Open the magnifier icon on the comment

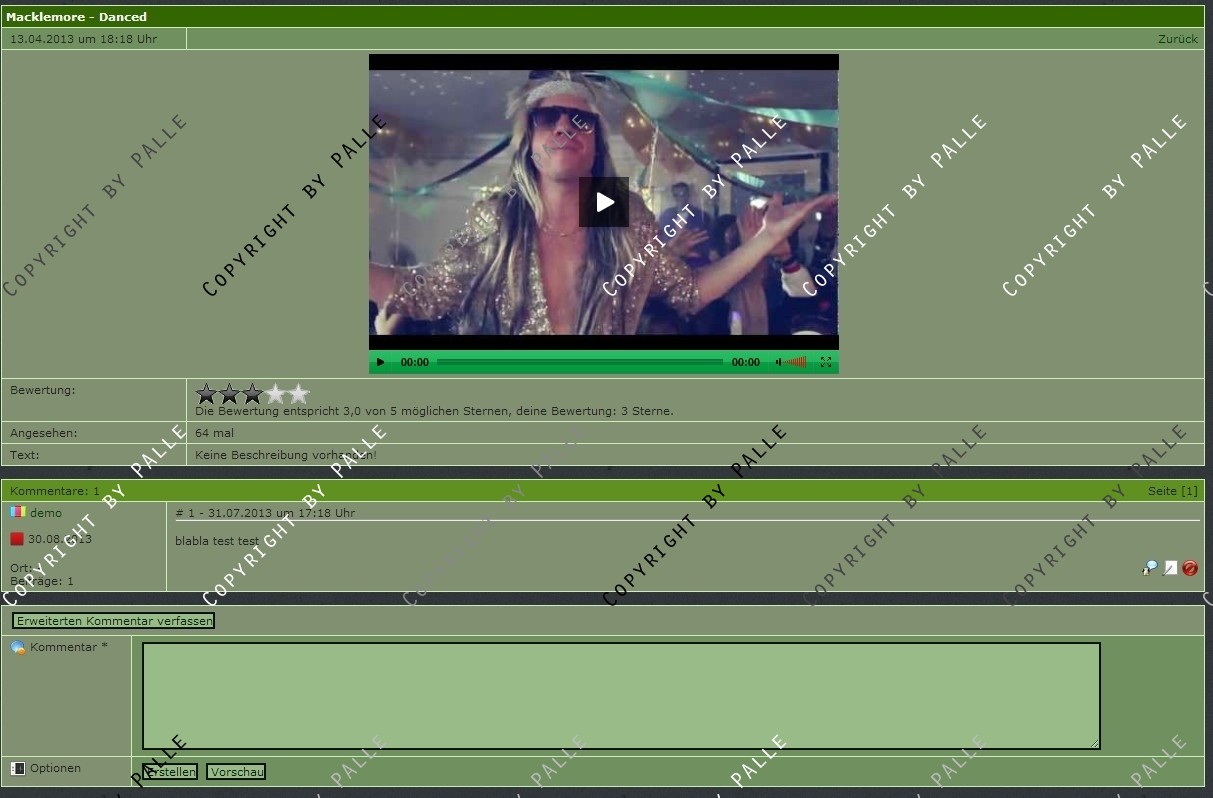pos(1150,568)
